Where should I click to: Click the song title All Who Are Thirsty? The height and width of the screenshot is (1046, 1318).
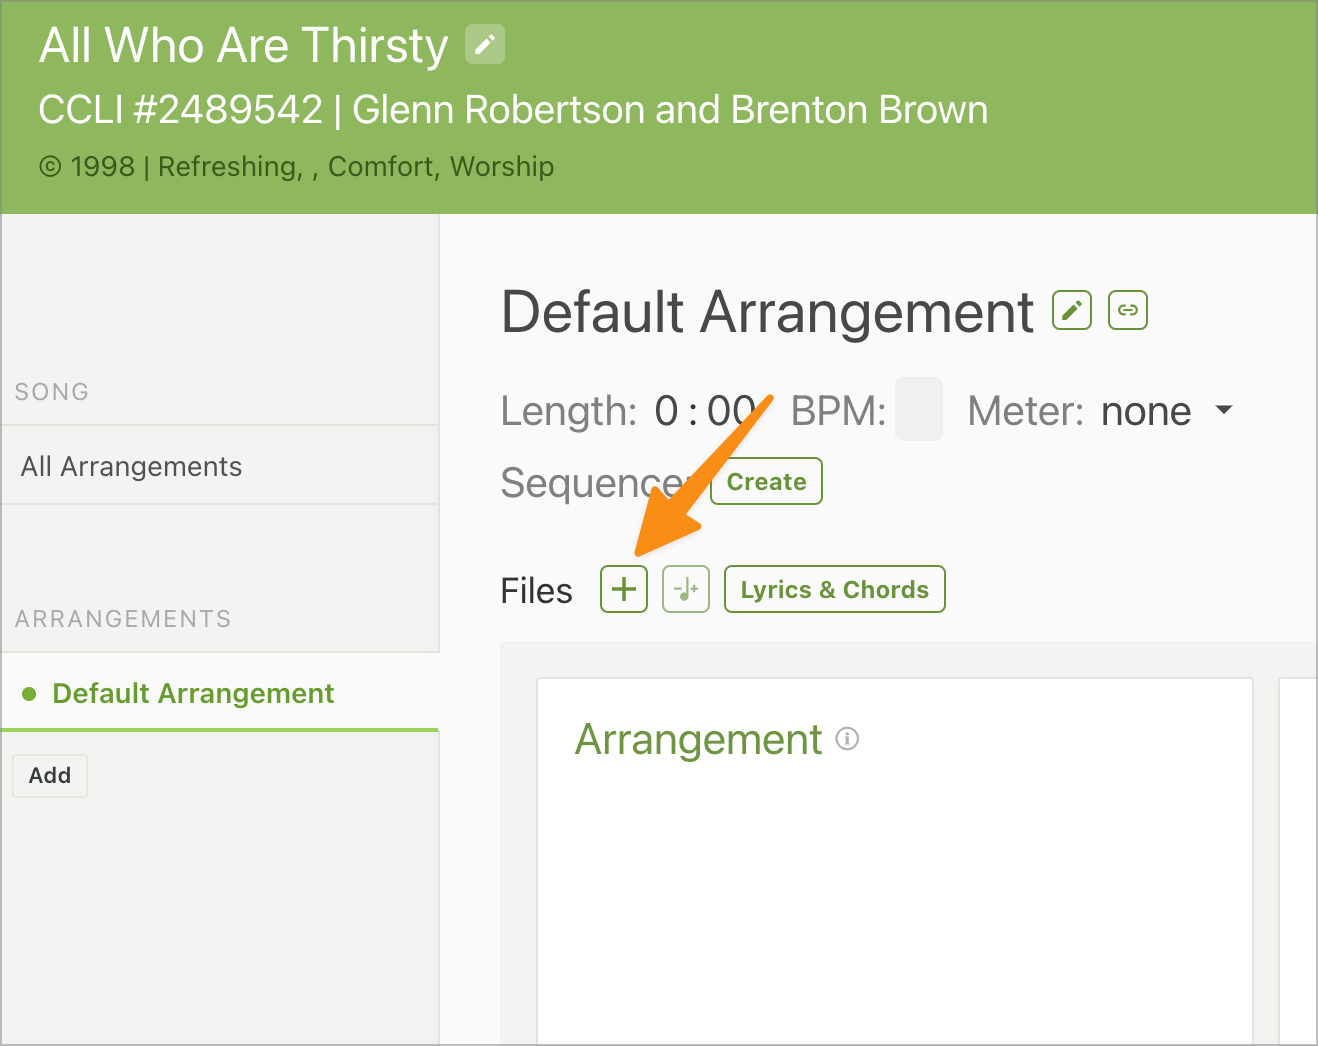click(x=243, y=46)
